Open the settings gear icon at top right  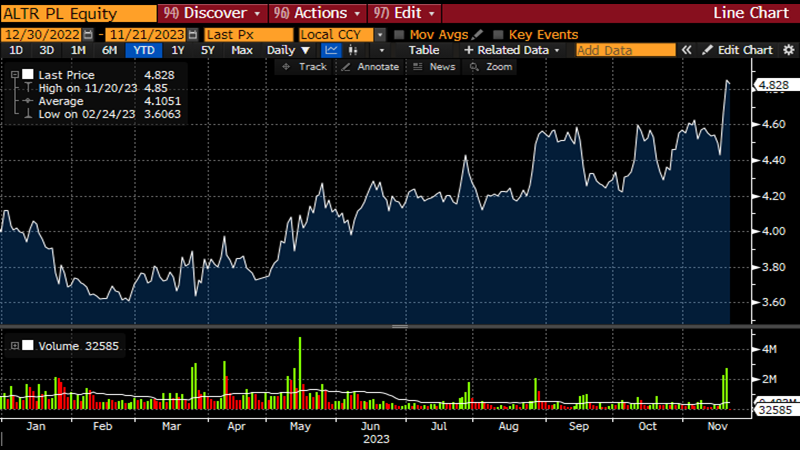coord(787,50)
